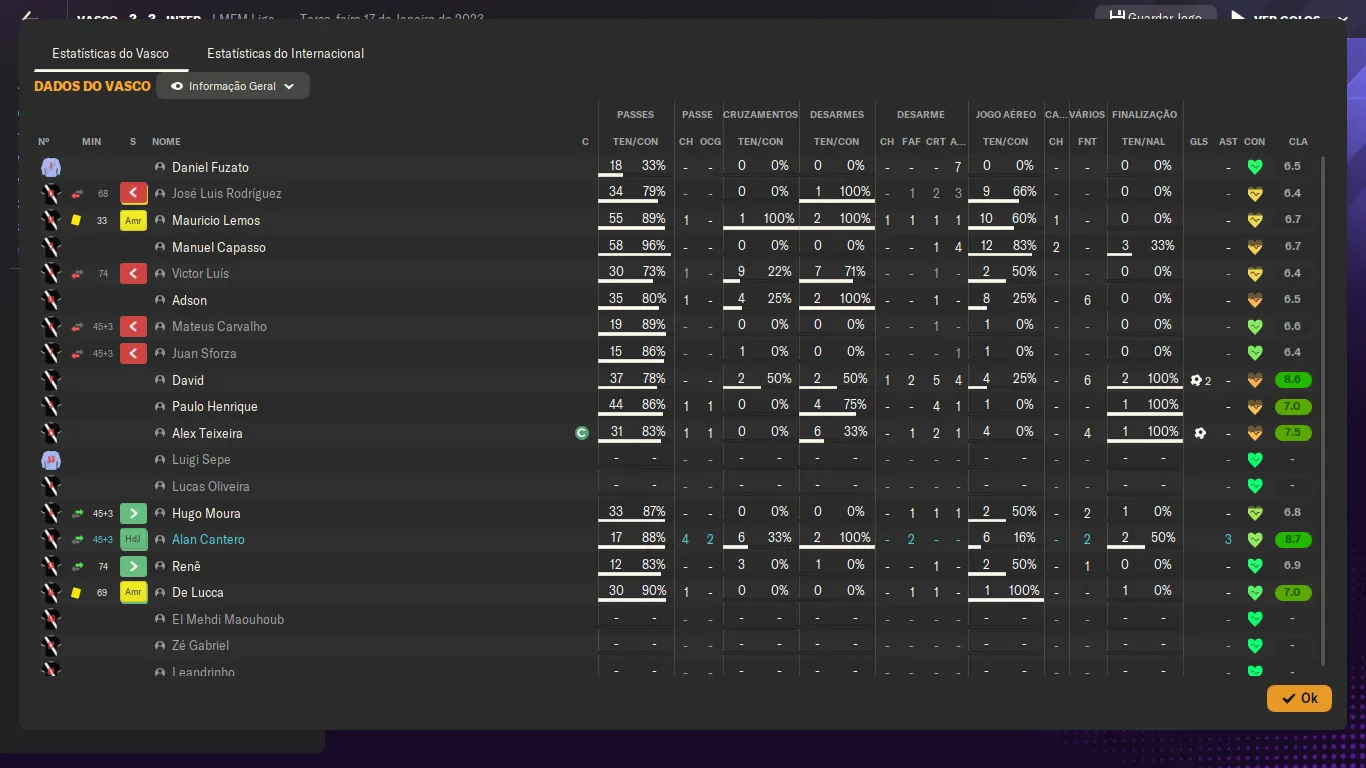Switch to Estatísticas do Internacional tab

[x=285, y=53]
